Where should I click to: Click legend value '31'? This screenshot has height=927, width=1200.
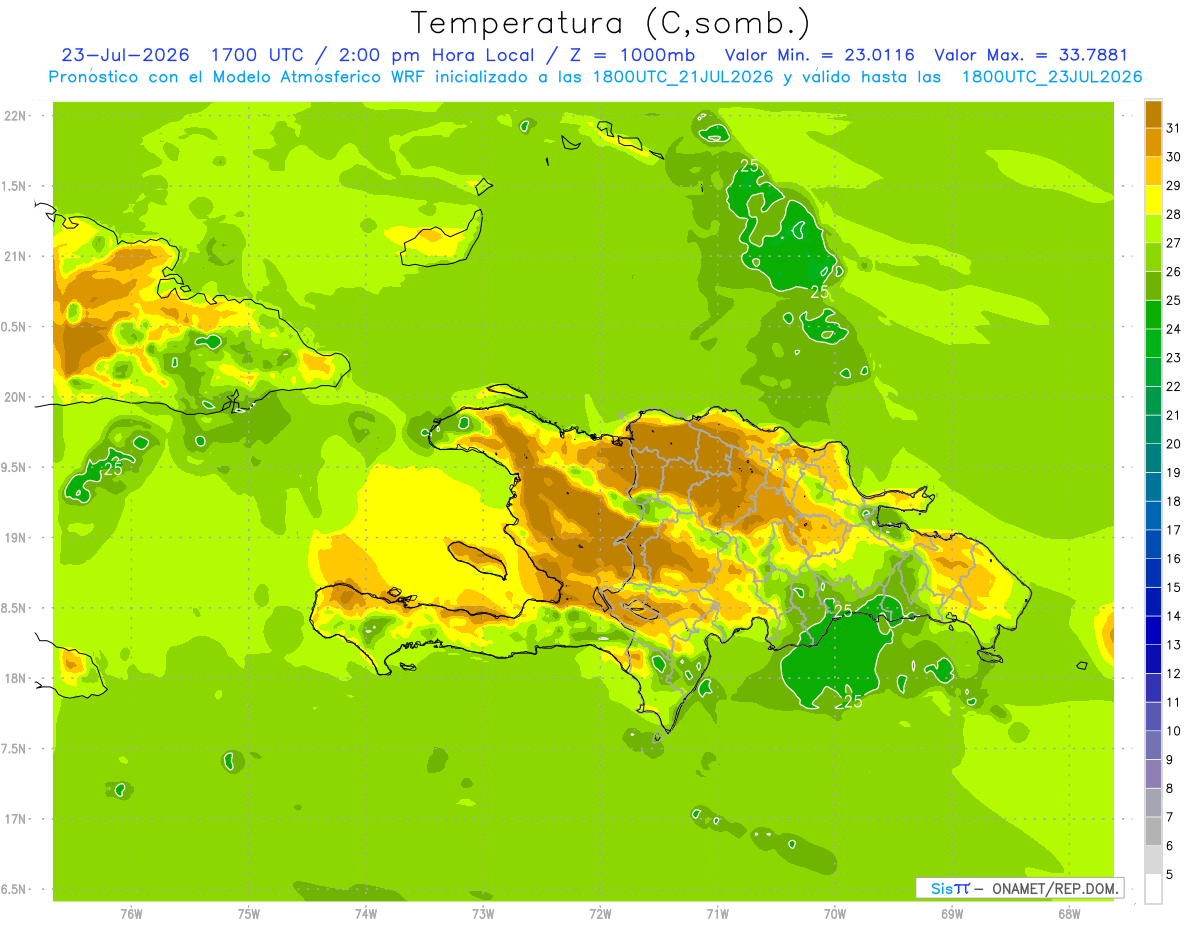click(x=1173, y=128)
